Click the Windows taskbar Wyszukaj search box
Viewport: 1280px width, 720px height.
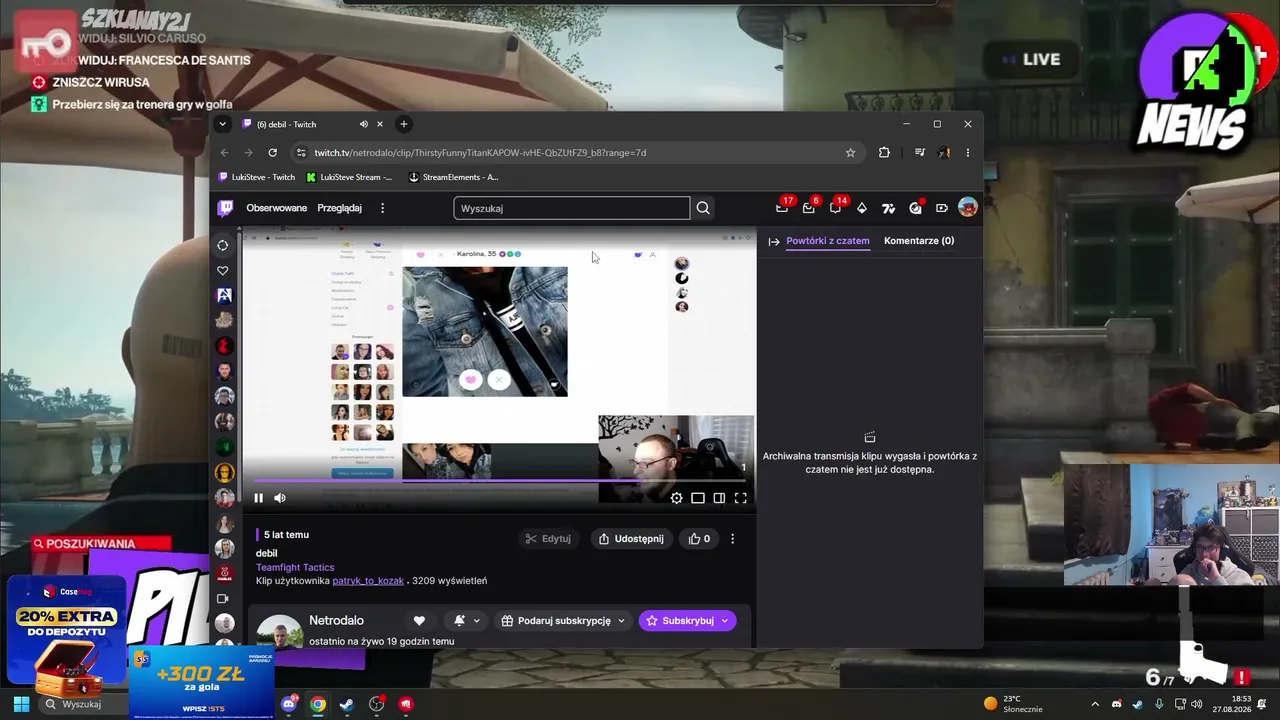point(82,704)
